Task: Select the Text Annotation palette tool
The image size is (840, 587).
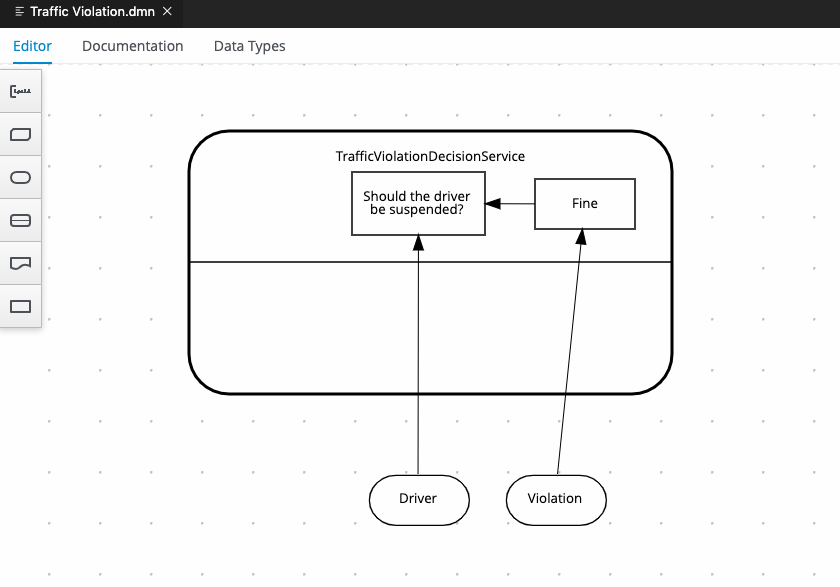Action: 20,91
